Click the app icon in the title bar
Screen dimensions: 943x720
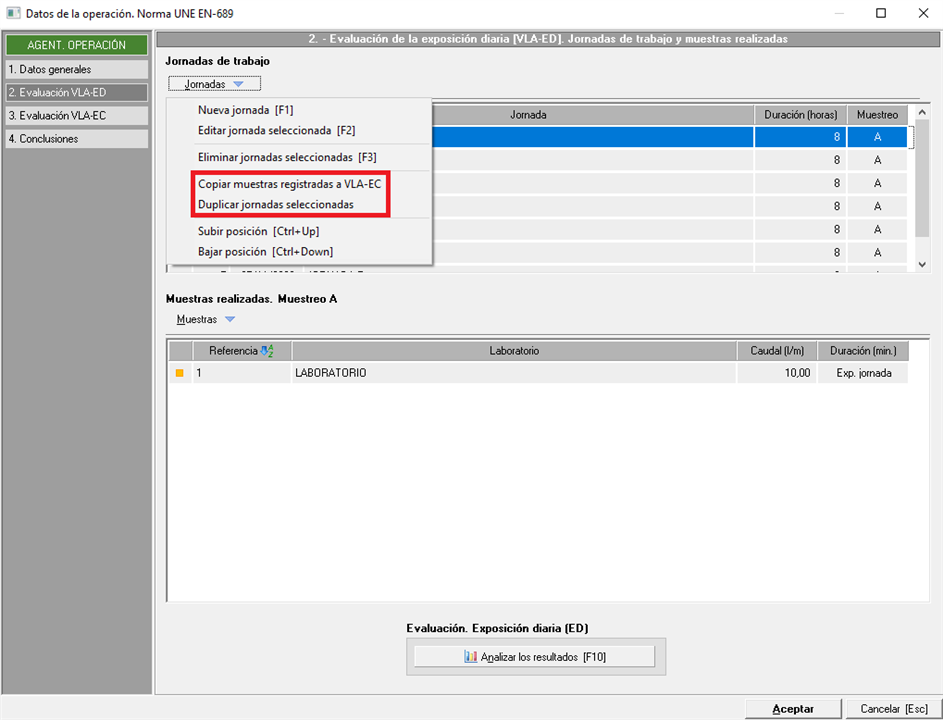(x=13, y=13)
